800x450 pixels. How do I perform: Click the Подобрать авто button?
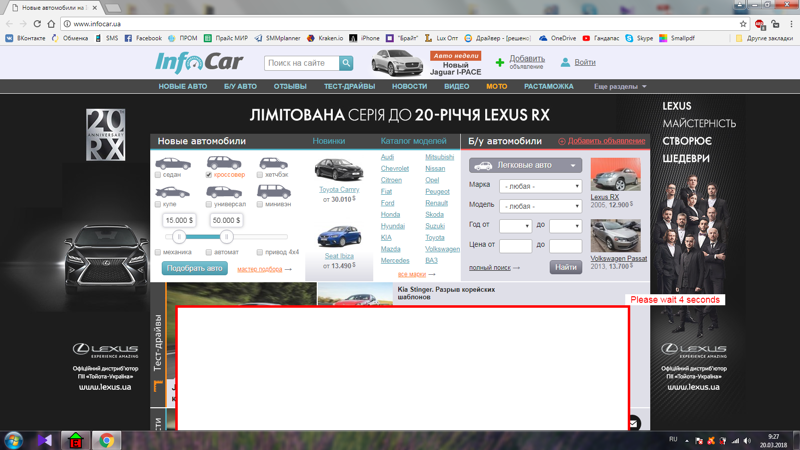click(194, 268)
